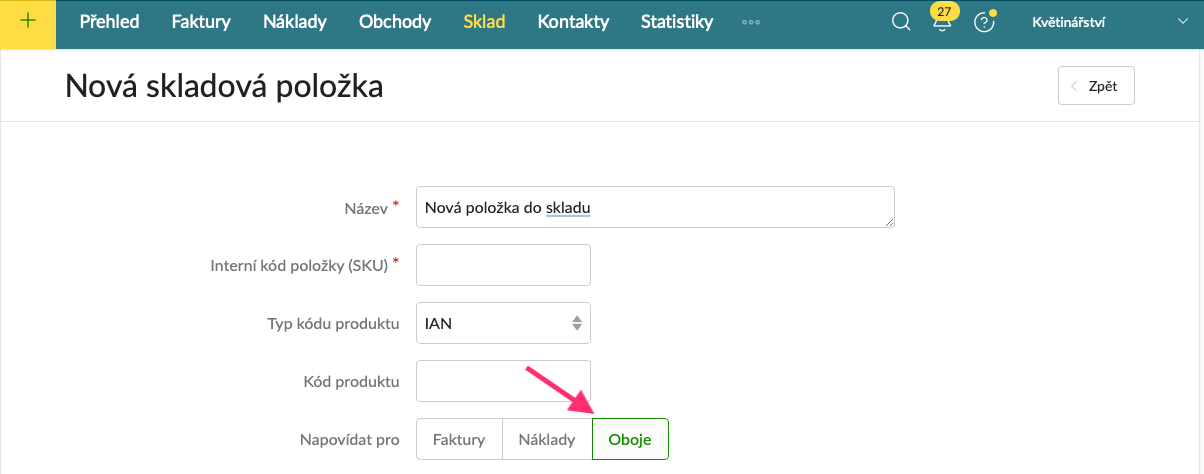Open notifications bell with 27 badge
The width and height of the screenshot is (1204, 474).
[941, 23]
